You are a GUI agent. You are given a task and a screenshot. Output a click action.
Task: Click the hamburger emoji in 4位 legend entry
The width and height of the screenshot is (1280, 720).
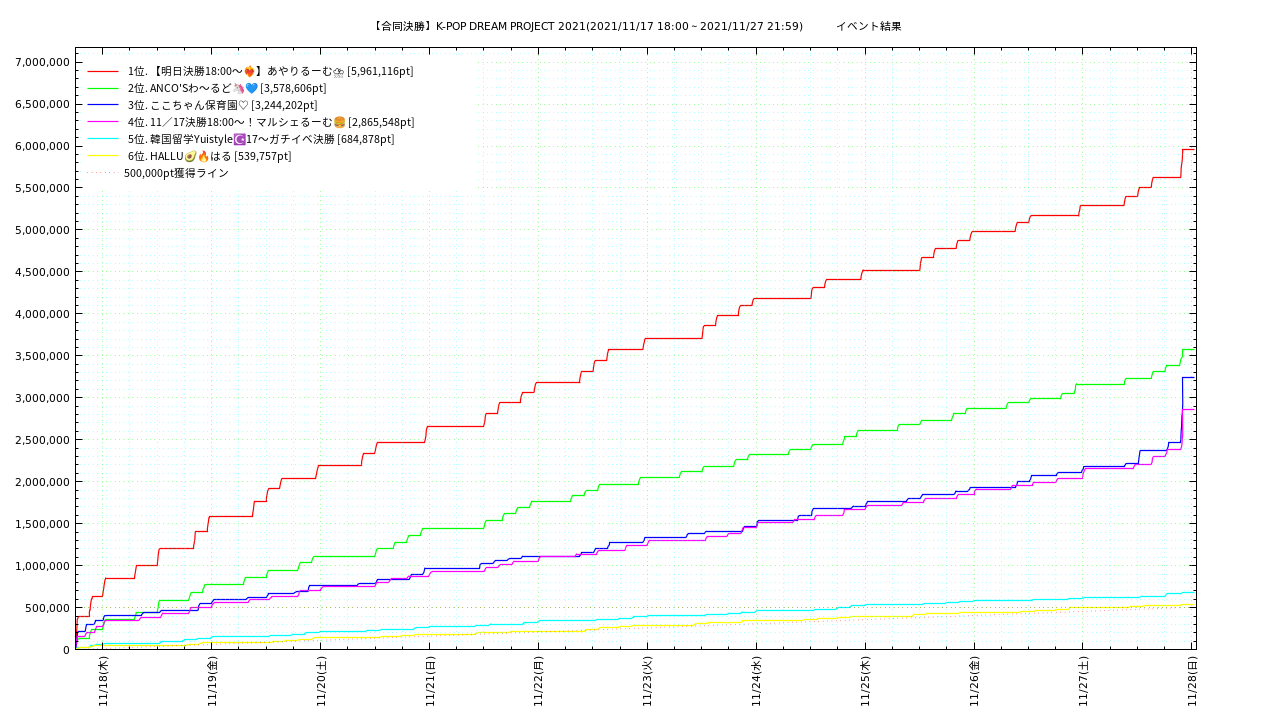pyautogui.click(x=339, y=122)
